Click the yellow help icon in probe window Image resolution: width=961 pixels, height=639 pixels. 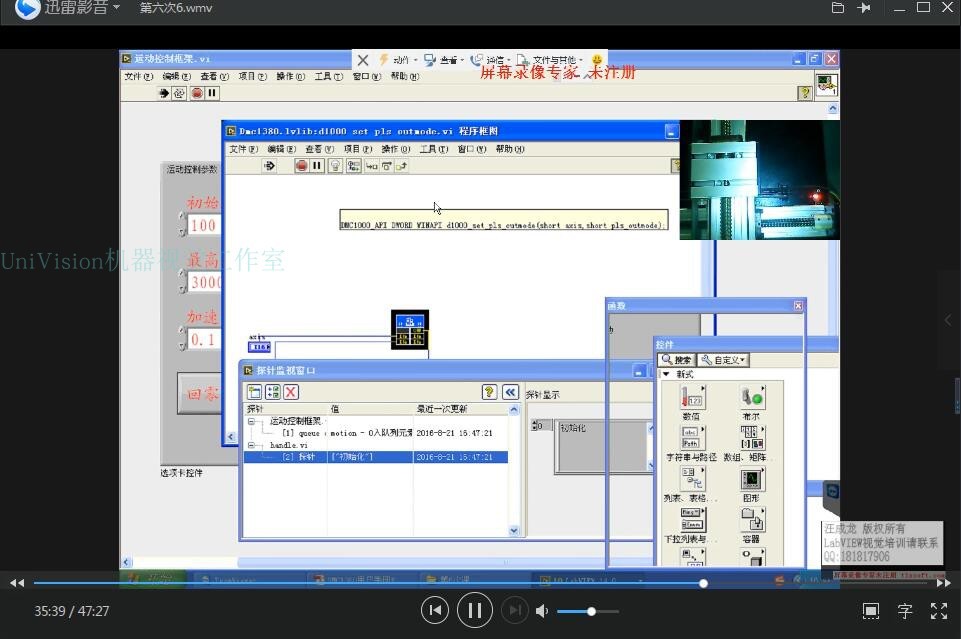click(x=489, y=392)
